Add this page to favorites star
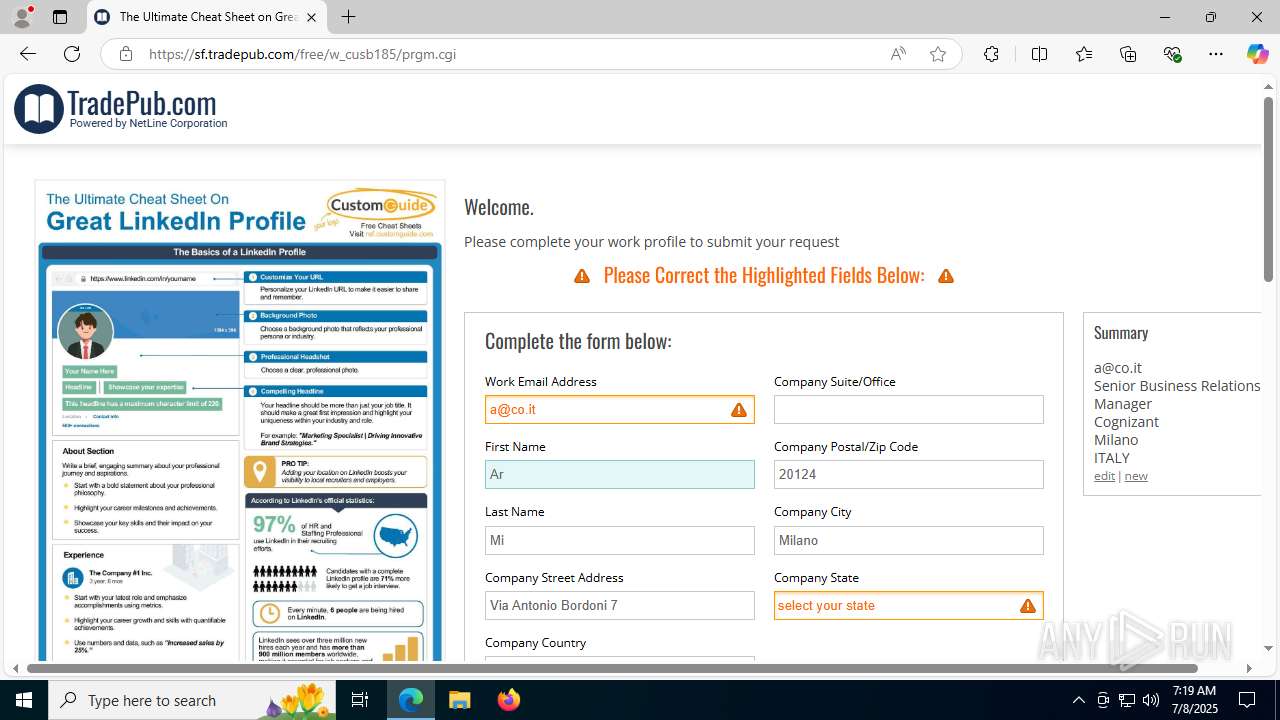 pos(938,54)
